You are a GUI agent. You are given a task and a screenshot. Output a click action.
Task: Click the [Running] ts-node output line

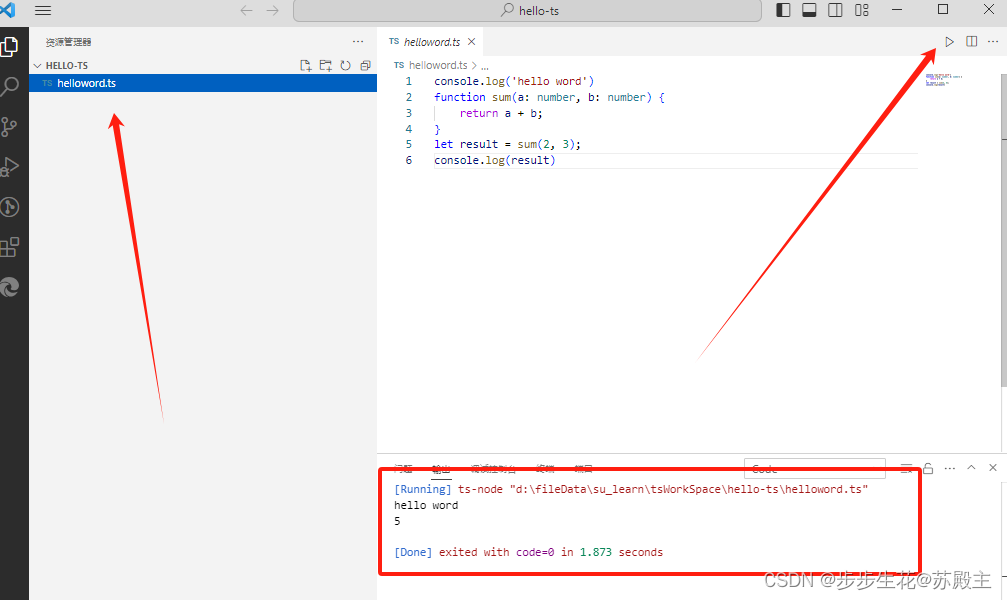point(631,490)
